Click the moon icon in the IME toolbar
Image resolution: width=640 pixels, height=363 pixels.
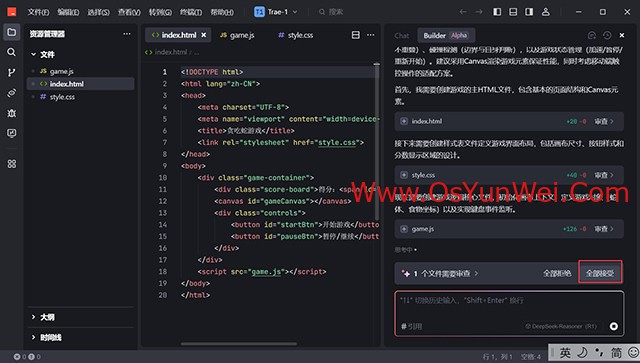point(582,352)
